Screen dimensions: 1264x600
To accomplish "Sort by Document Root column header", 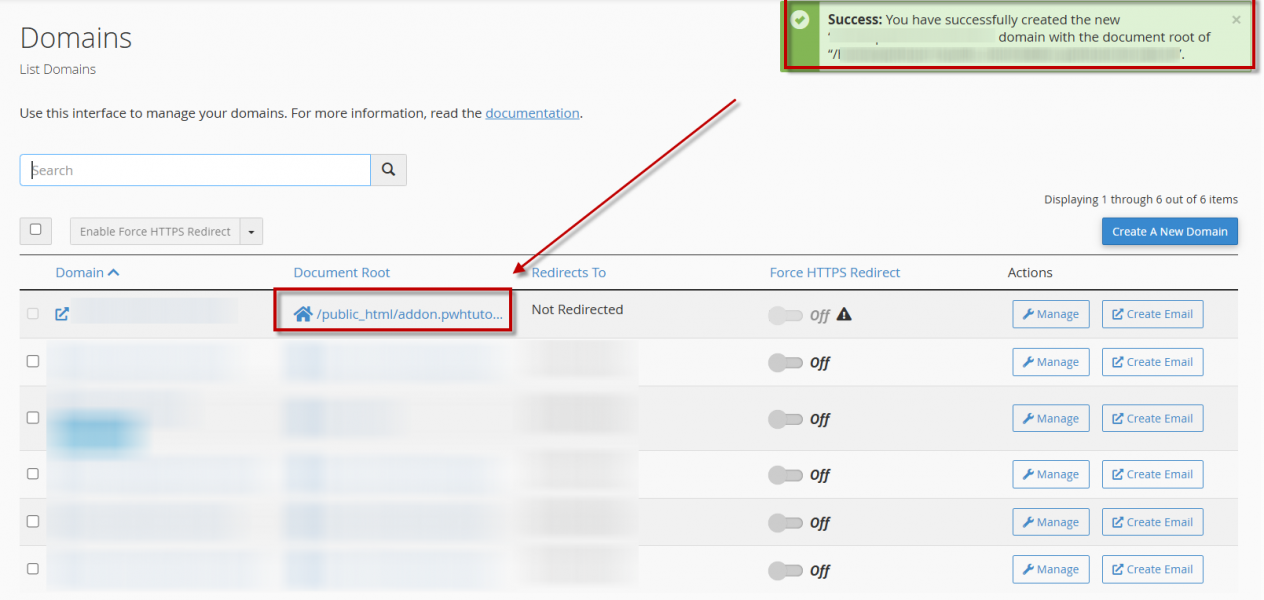I will pos(341,272).
